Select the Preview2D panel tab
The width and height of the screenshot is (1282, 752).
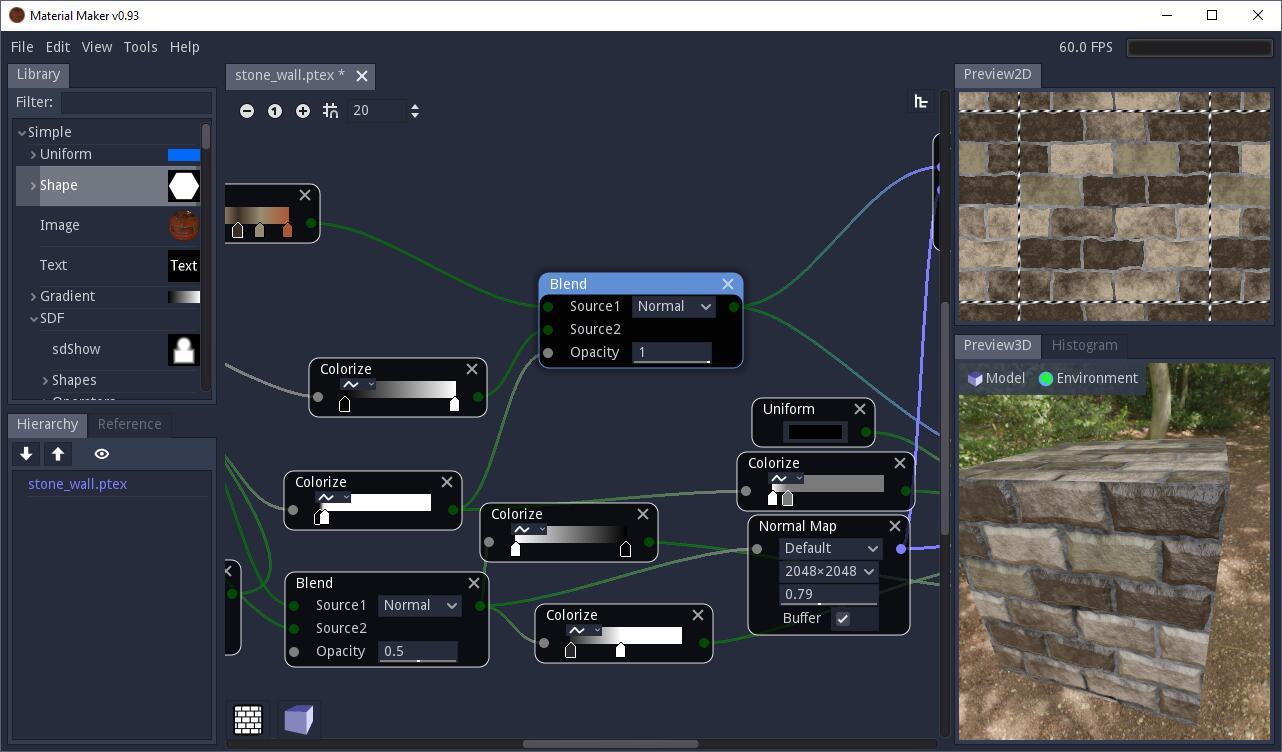coord(997,75)
